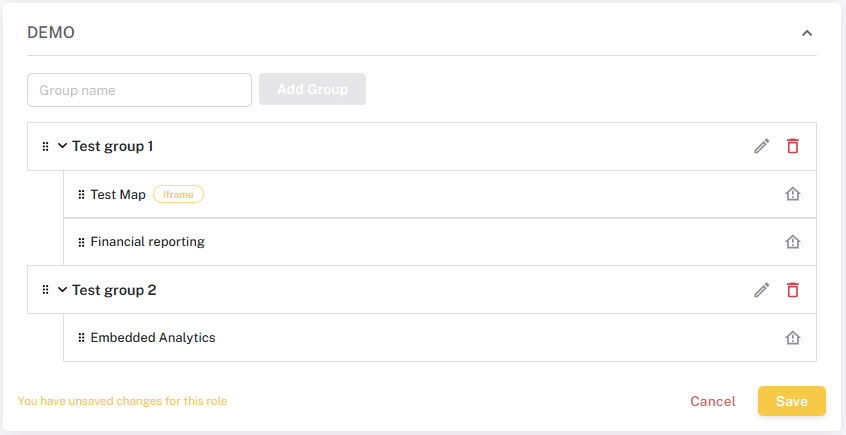This screenshot has height=435, width=846.
Task: Grab drag handle of Test group 2
Action: [45, 290]
